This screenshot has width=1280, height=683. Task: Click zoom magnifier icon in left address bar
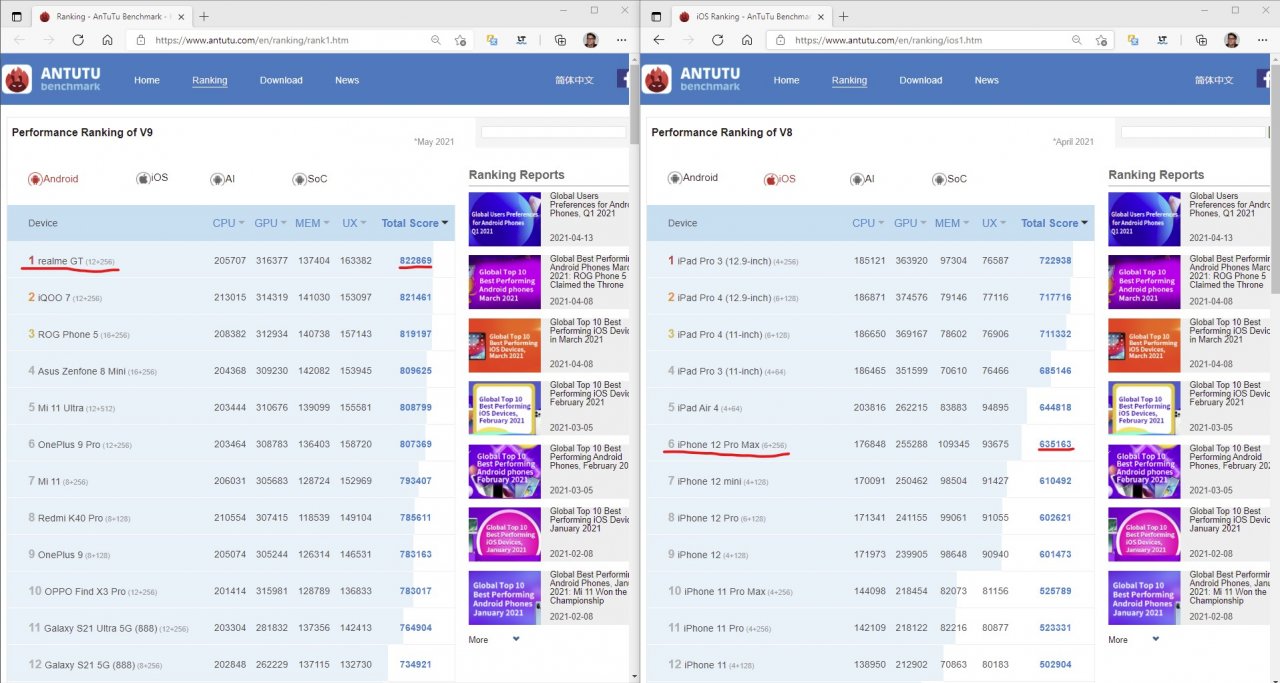(436, 40)
